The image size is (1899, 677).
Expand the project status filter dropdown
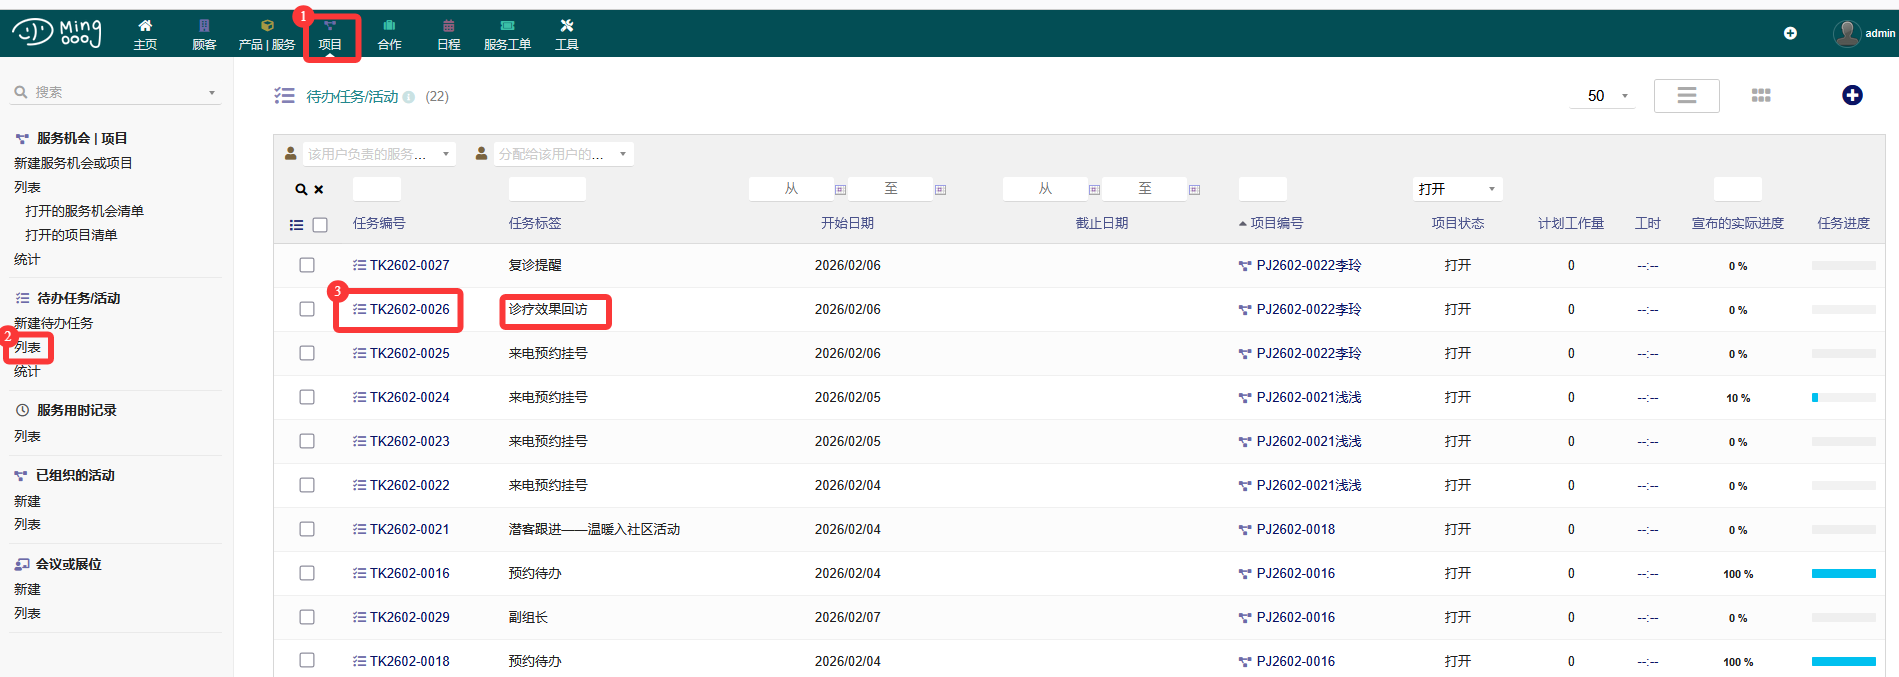(x=1457, y=189)
